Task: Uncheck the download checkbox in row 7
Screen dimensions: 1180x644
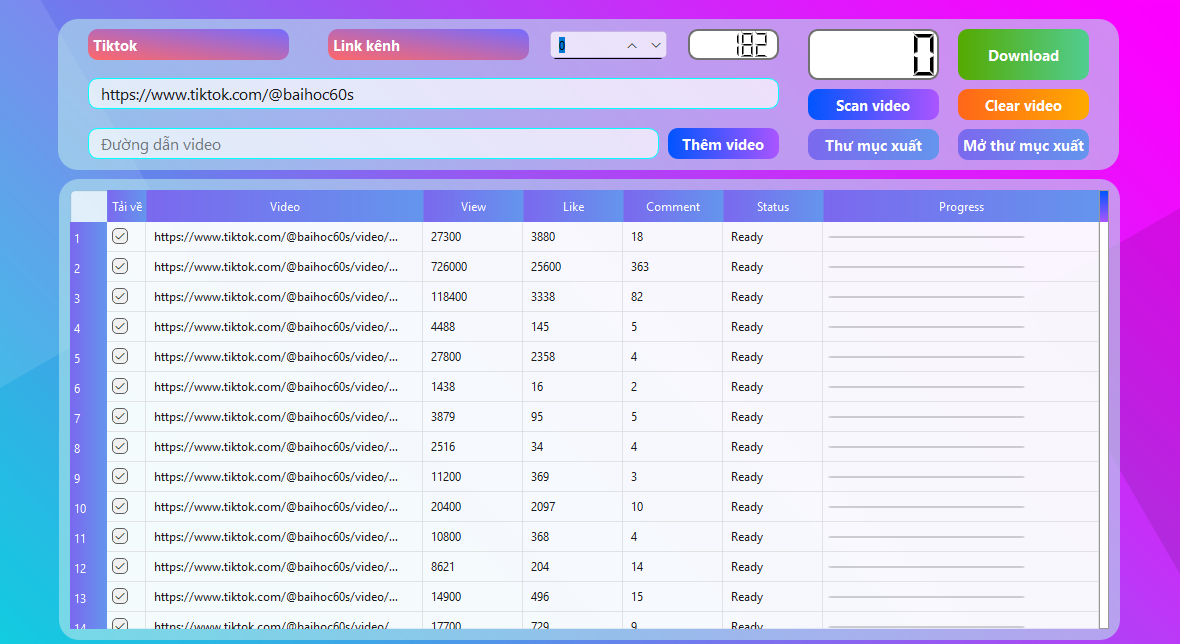Action: coord(120,416)
